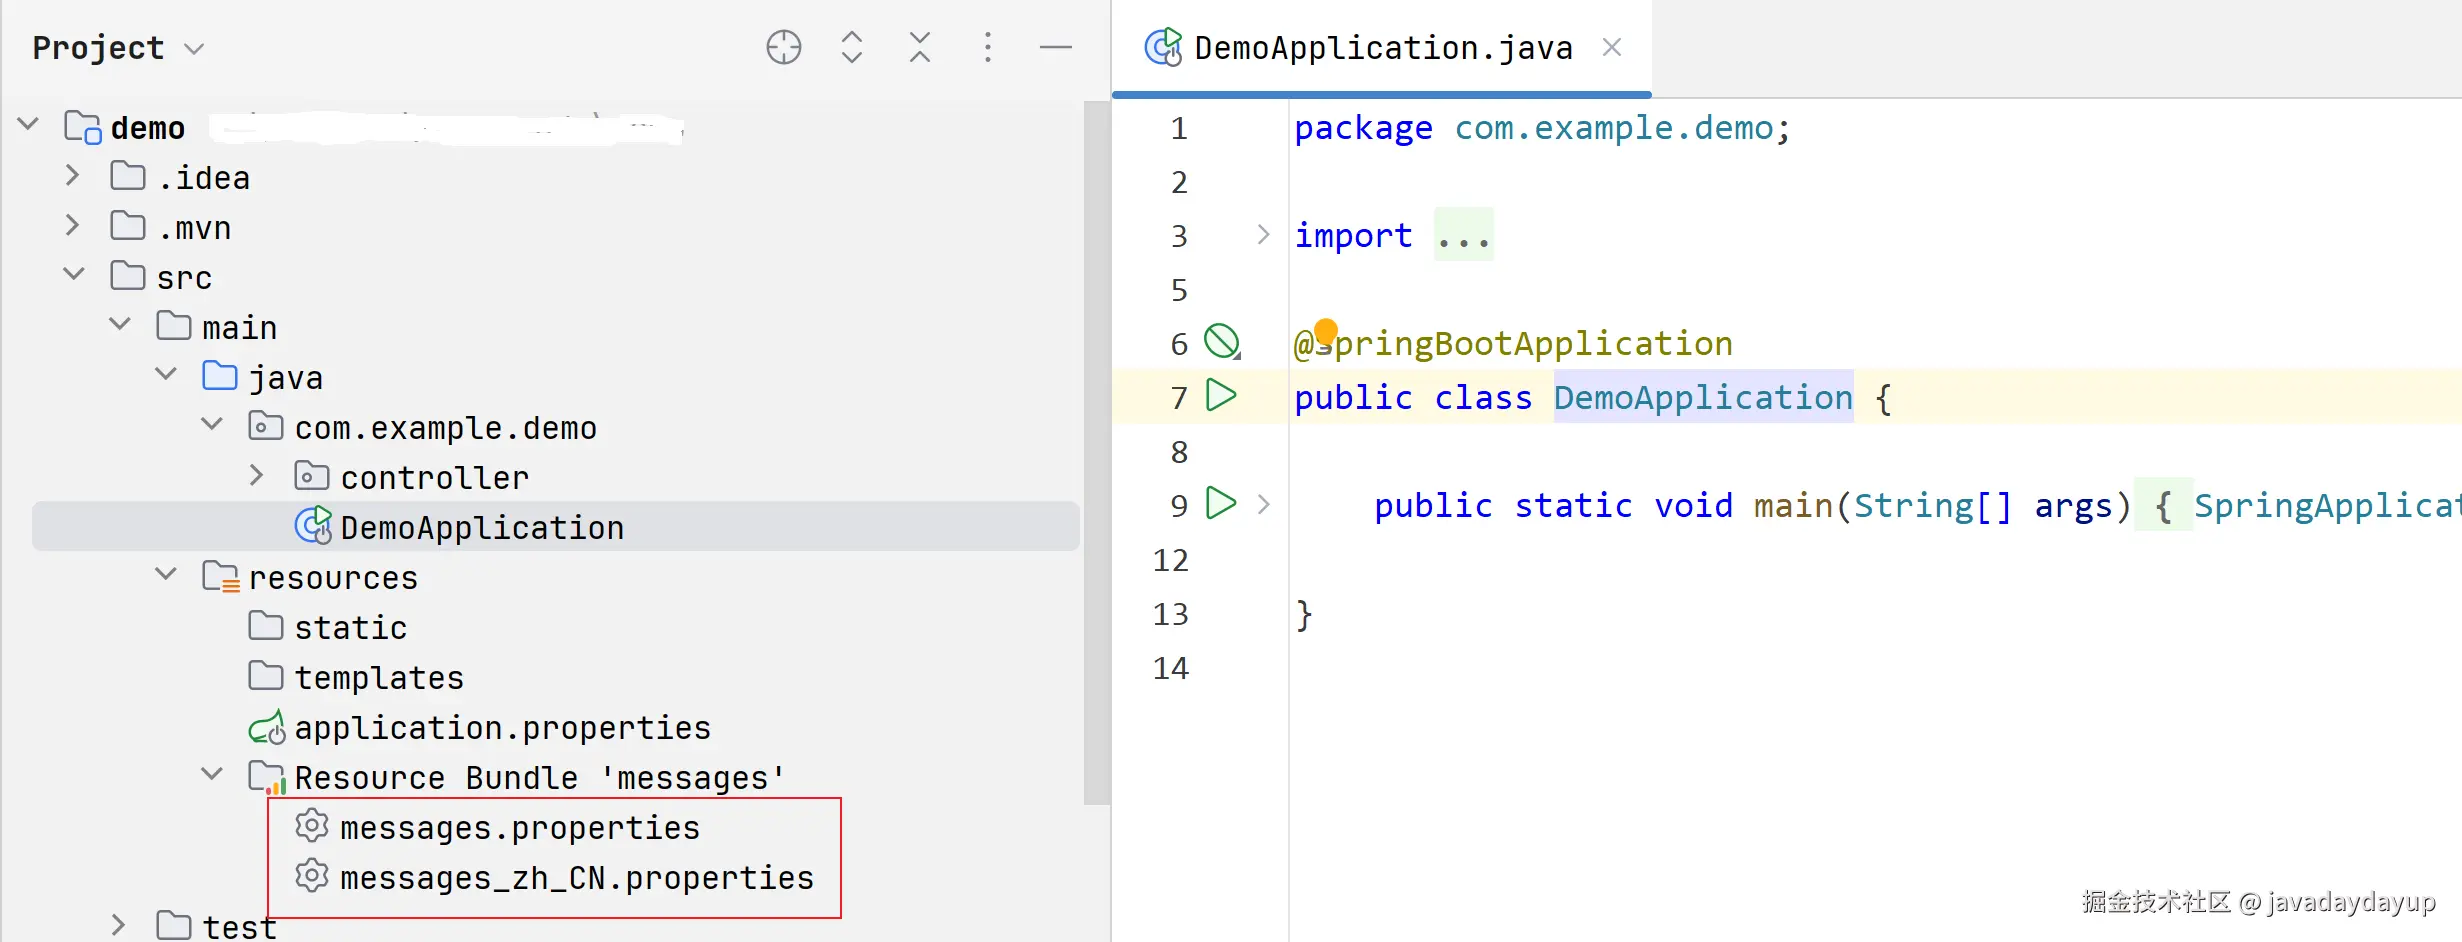Click line number 1 in the gutter

[1179, 128]
